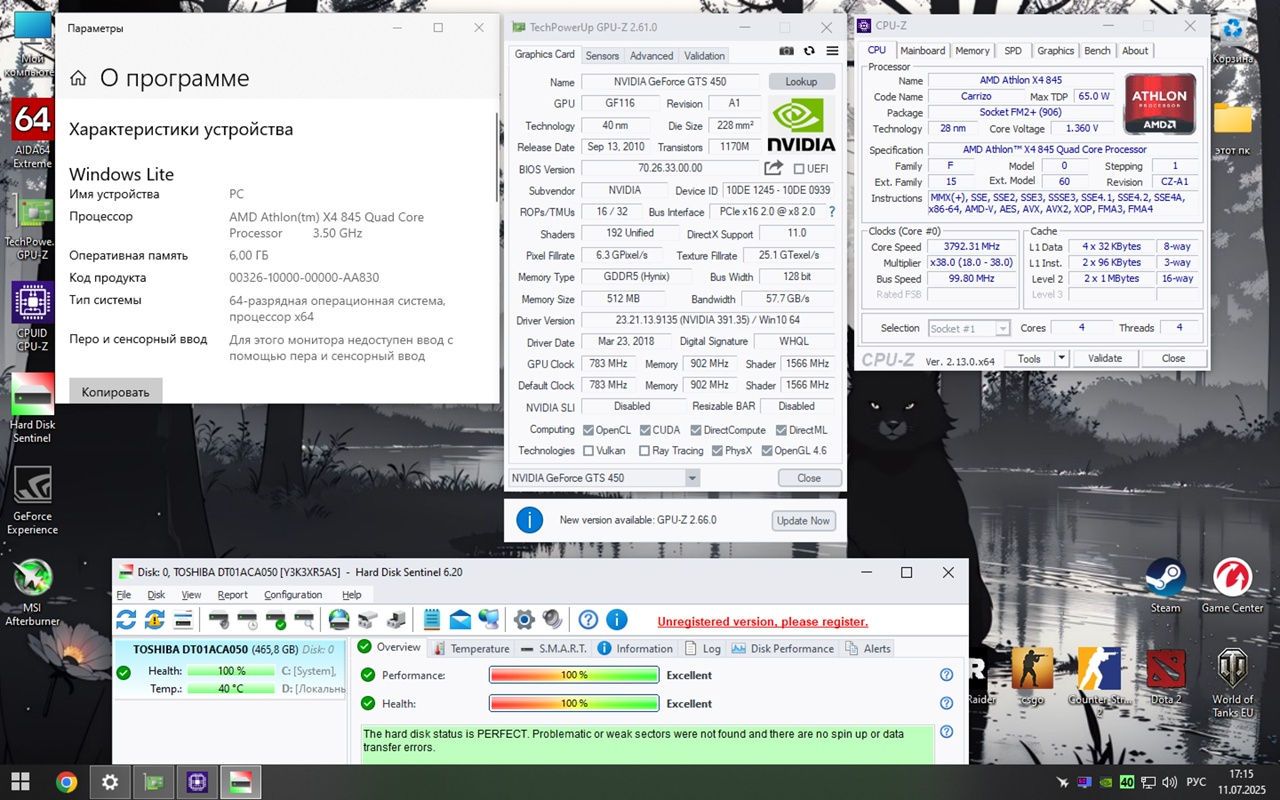Click the refresh button in Hard Disk Sentinel toolbar
Screen dimensions: 1280x800
(x=126, y=620)
